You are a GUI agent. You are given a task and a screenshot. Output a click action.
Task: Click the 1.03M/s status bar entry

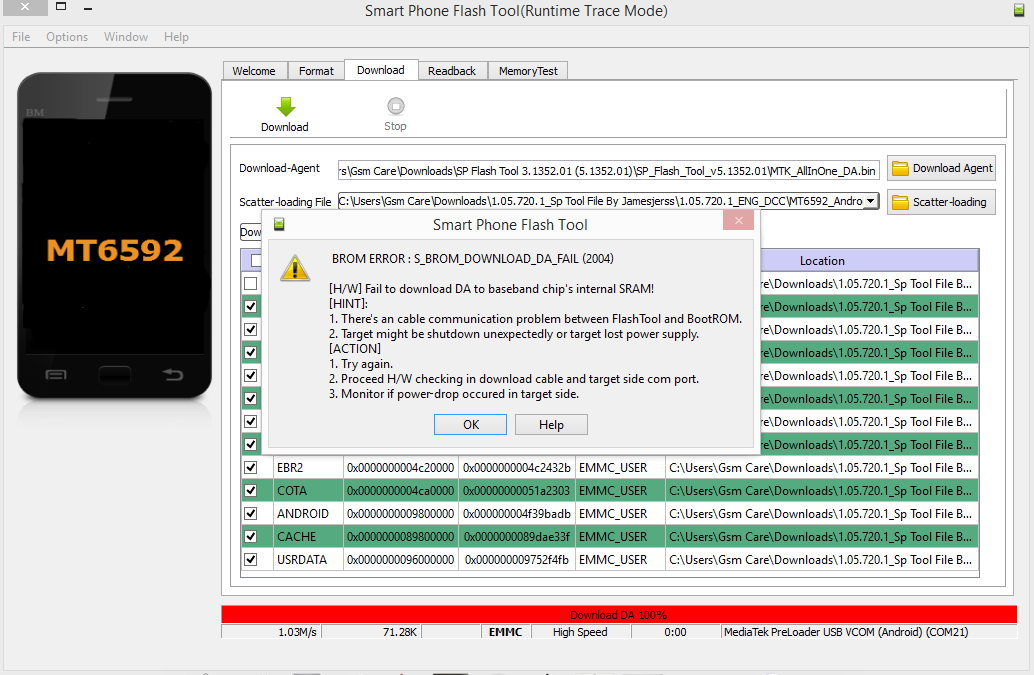[271, 632]
